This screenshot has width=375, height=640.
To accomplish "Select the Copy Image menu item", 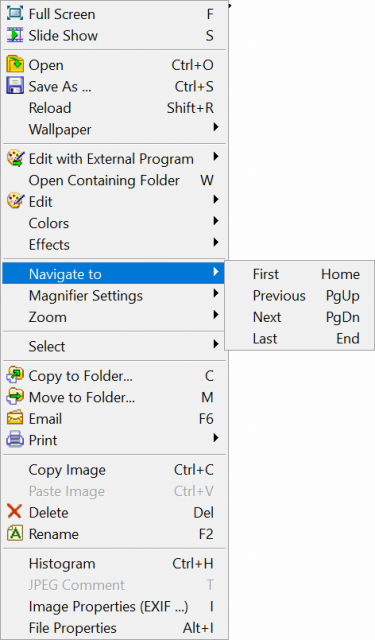I will coord(114,470).
